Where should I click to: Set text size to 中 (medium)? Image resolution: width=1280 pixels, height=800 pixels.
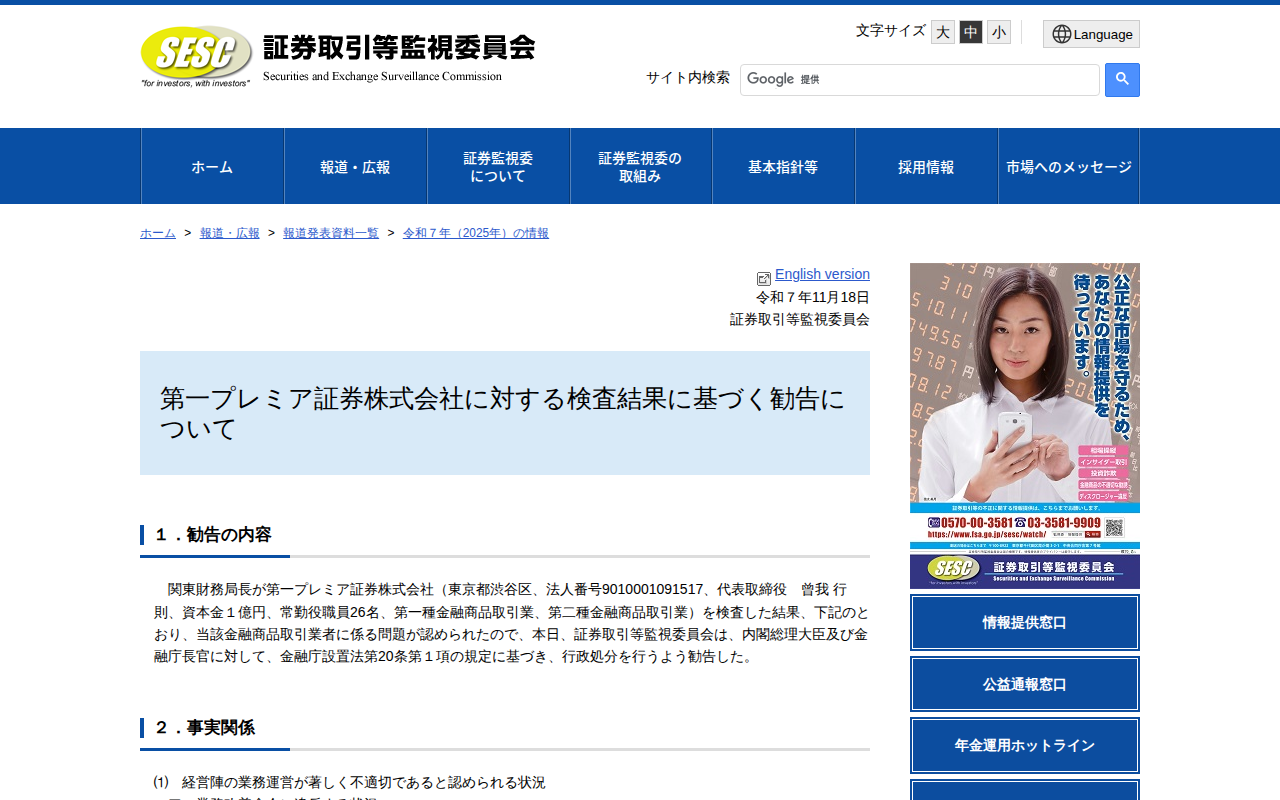pyautogui.click(x=971, y=32)
